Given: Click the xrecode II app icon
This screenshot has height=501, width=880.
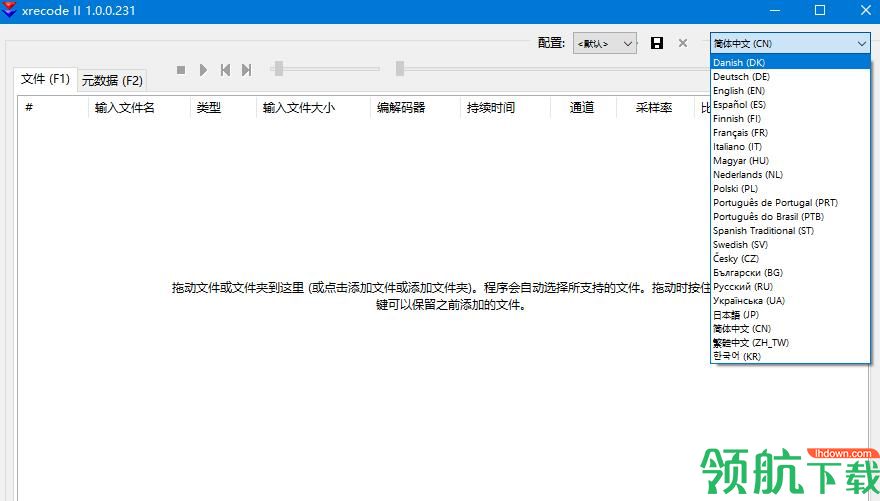Looking at the screenshot, I should pos(8,10).
